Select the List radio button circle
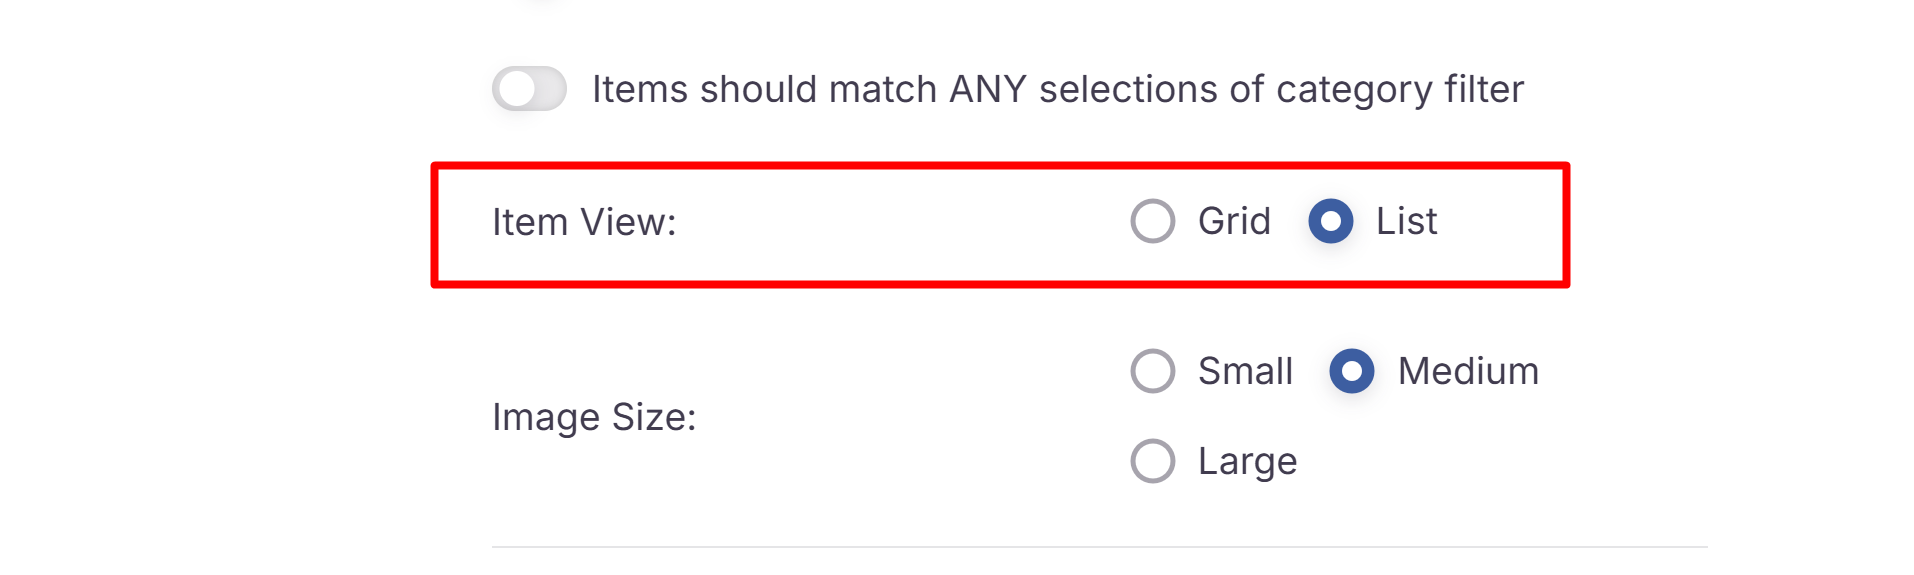This screenshot has height=575, width=1914. [1330, 221]
